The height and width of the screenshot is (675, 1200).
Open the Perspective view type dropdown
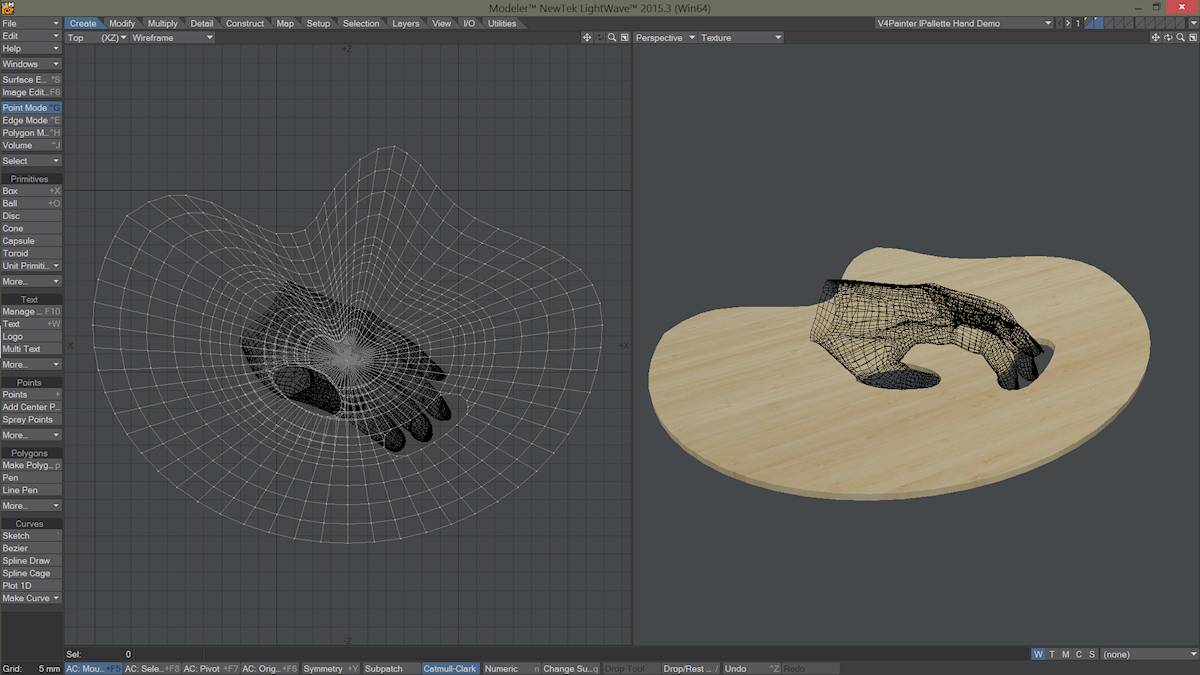(x=665, y=38)
